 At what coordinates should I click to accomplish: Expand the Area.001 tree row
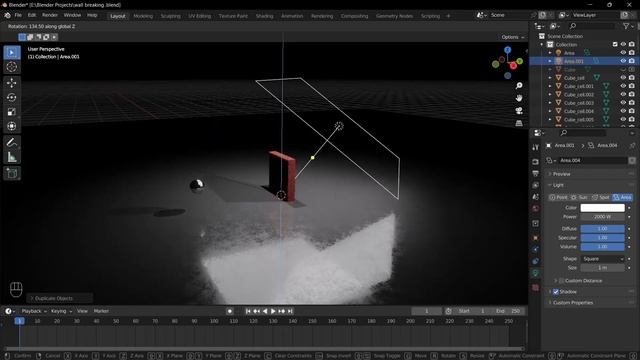550,61
